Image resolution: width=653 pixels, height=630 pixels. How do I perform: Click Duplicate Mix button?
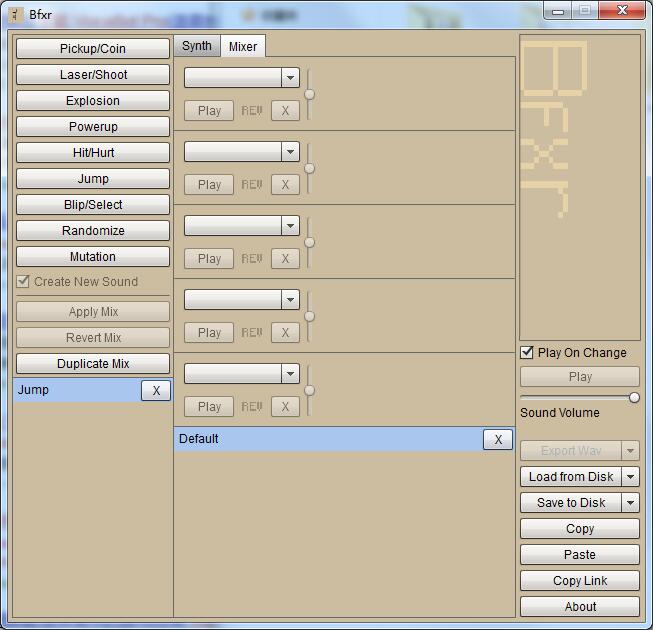(x=93, y=364)
